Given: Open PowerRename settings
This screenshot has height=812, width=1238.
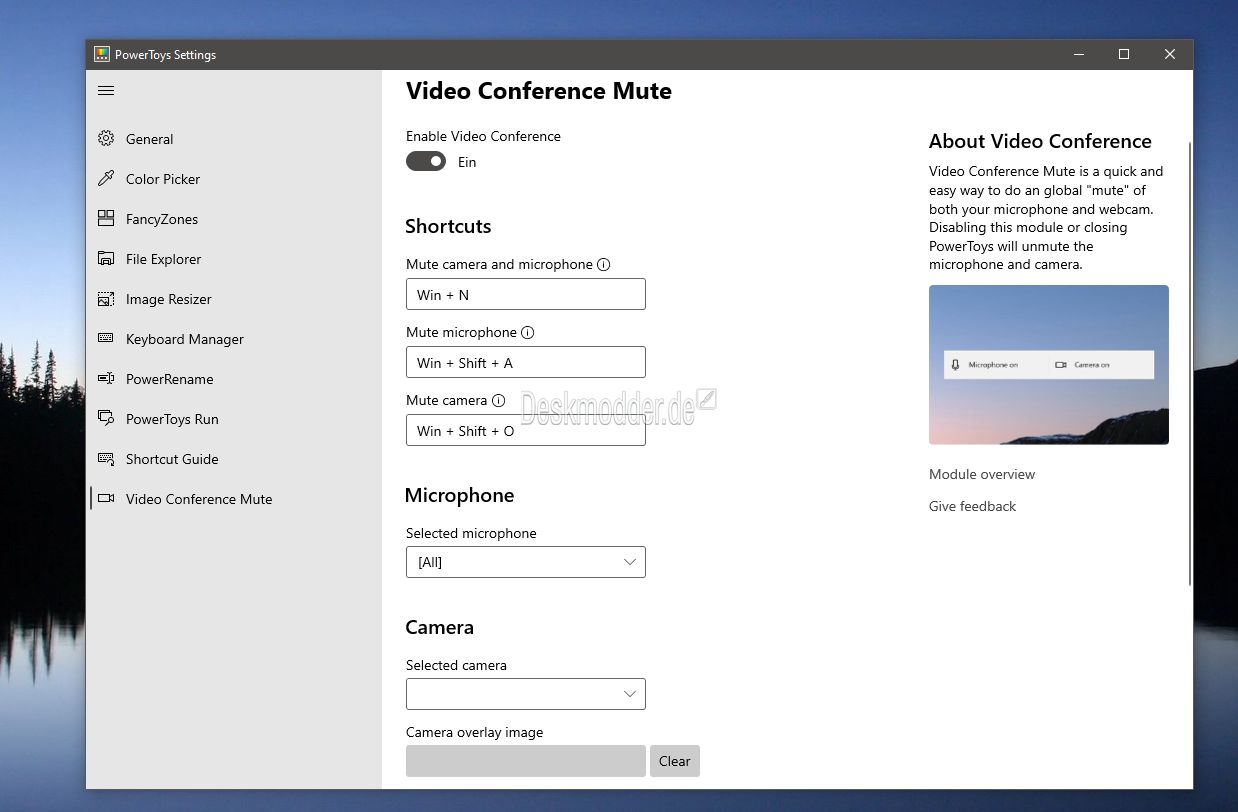Looking at the screenshot, I should tap(234, 379).
